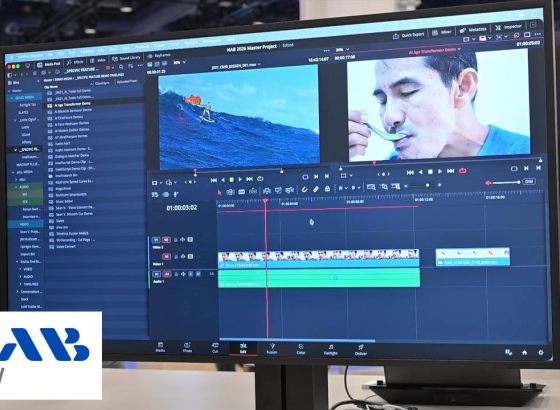560x410 pixels.
Task: Open Project Settings gear icon
Action: pyautogui.click(x=541, y=352)
